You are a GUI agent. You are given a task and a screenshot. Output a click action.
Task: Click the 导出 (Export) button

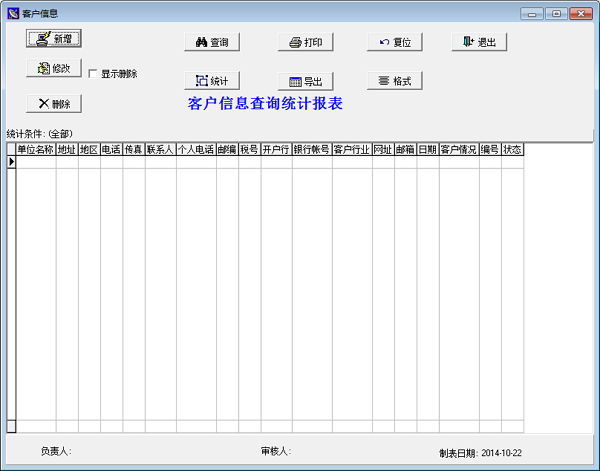(305, 81)
